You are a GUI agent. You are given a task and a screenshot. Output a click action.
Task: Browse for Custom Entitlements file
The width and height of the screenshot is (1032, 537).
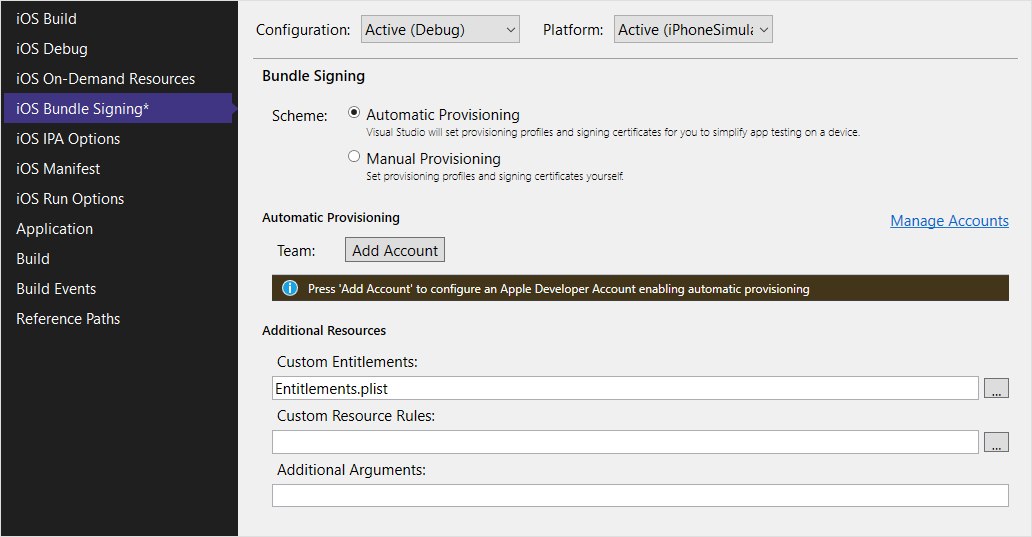[x=996, y=388]
